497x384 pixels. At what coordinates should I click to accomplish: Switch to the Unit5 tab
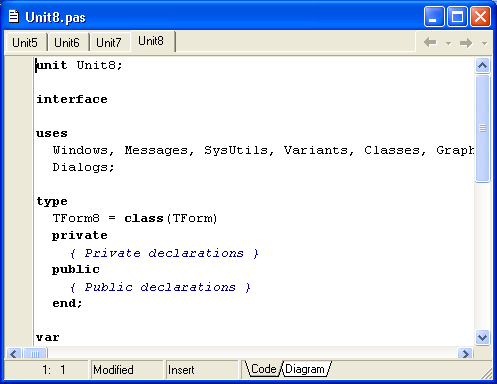click(x=25, y=42)
